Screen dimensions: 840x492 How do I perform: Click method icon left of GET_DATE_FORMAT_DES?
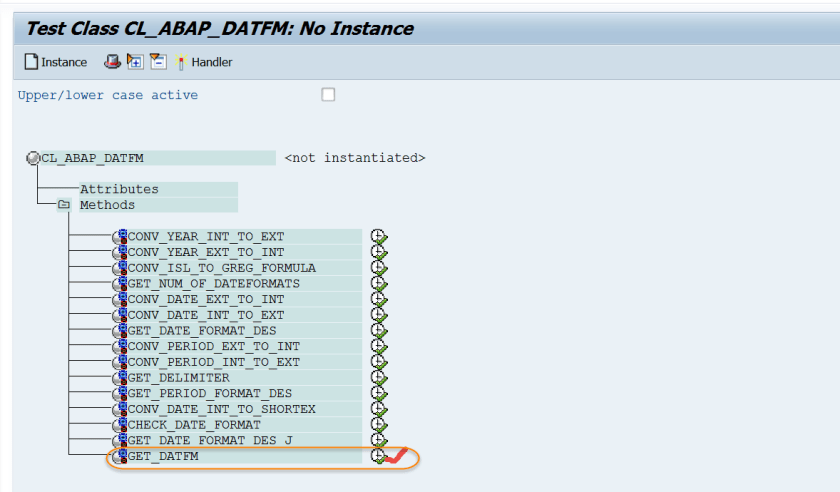tap(120, 330)
